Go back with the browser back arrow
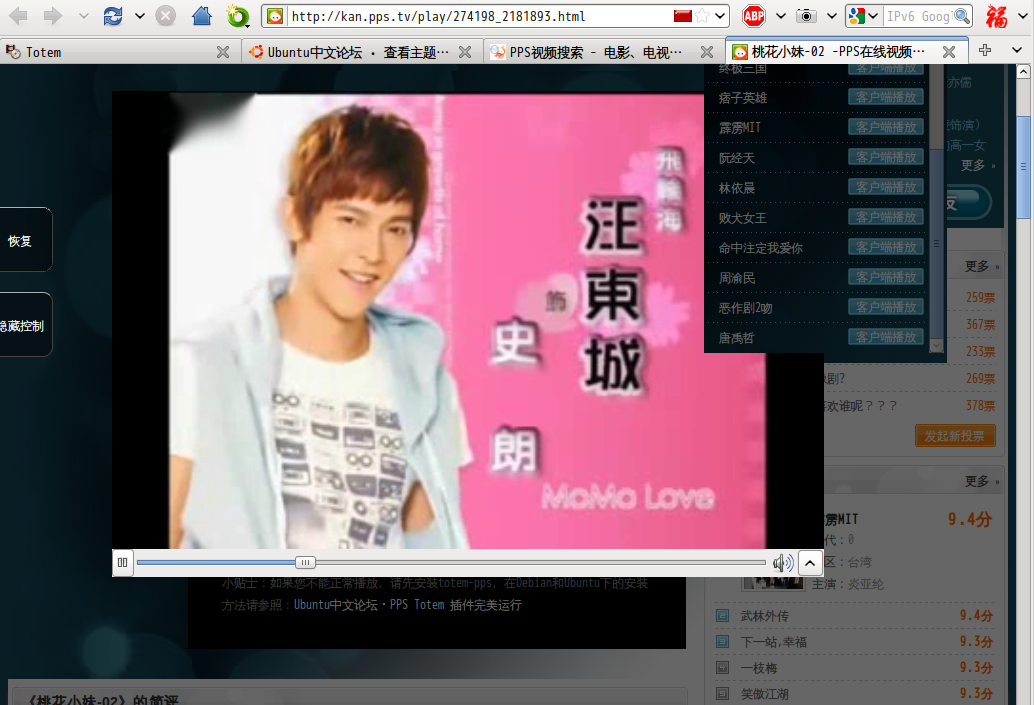The image size is (1034, 705). (x=18, y=16)
